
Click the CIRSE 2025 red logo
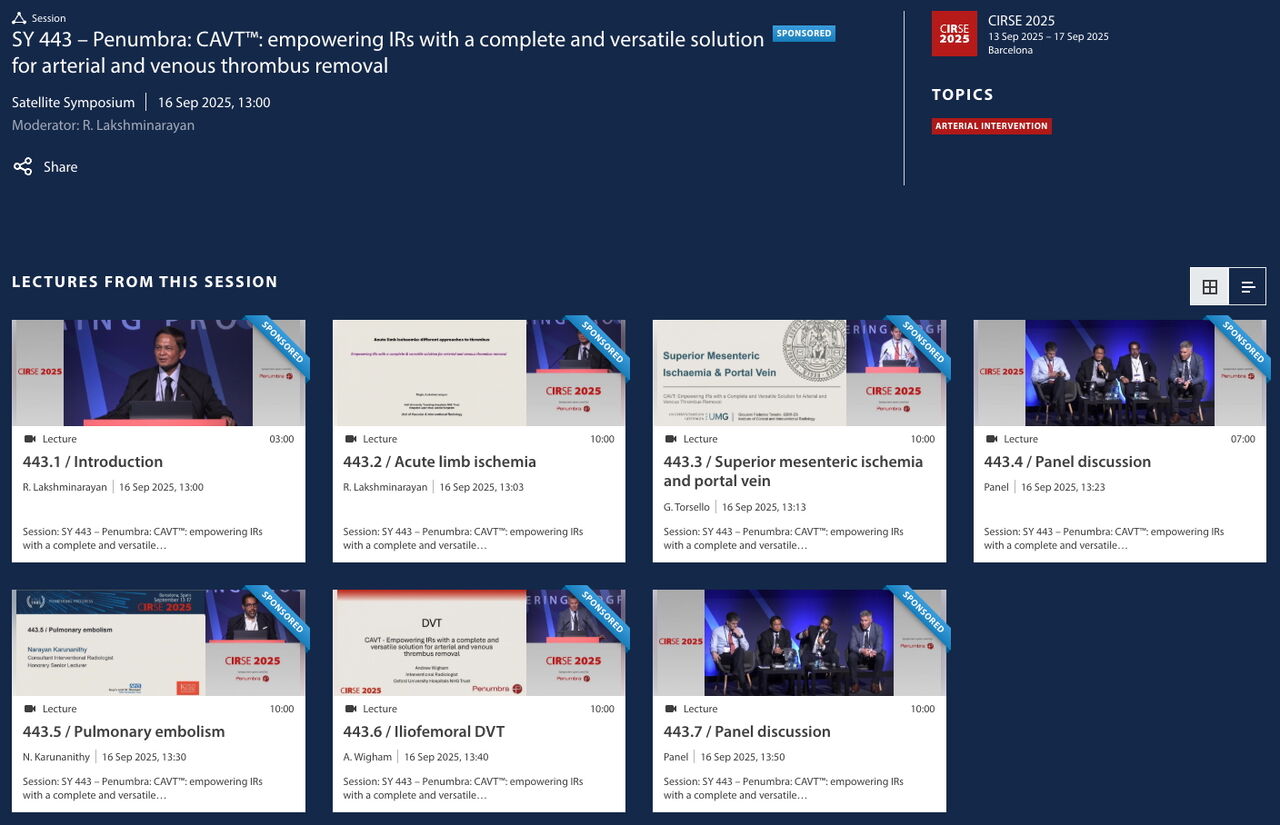(954, 34)
